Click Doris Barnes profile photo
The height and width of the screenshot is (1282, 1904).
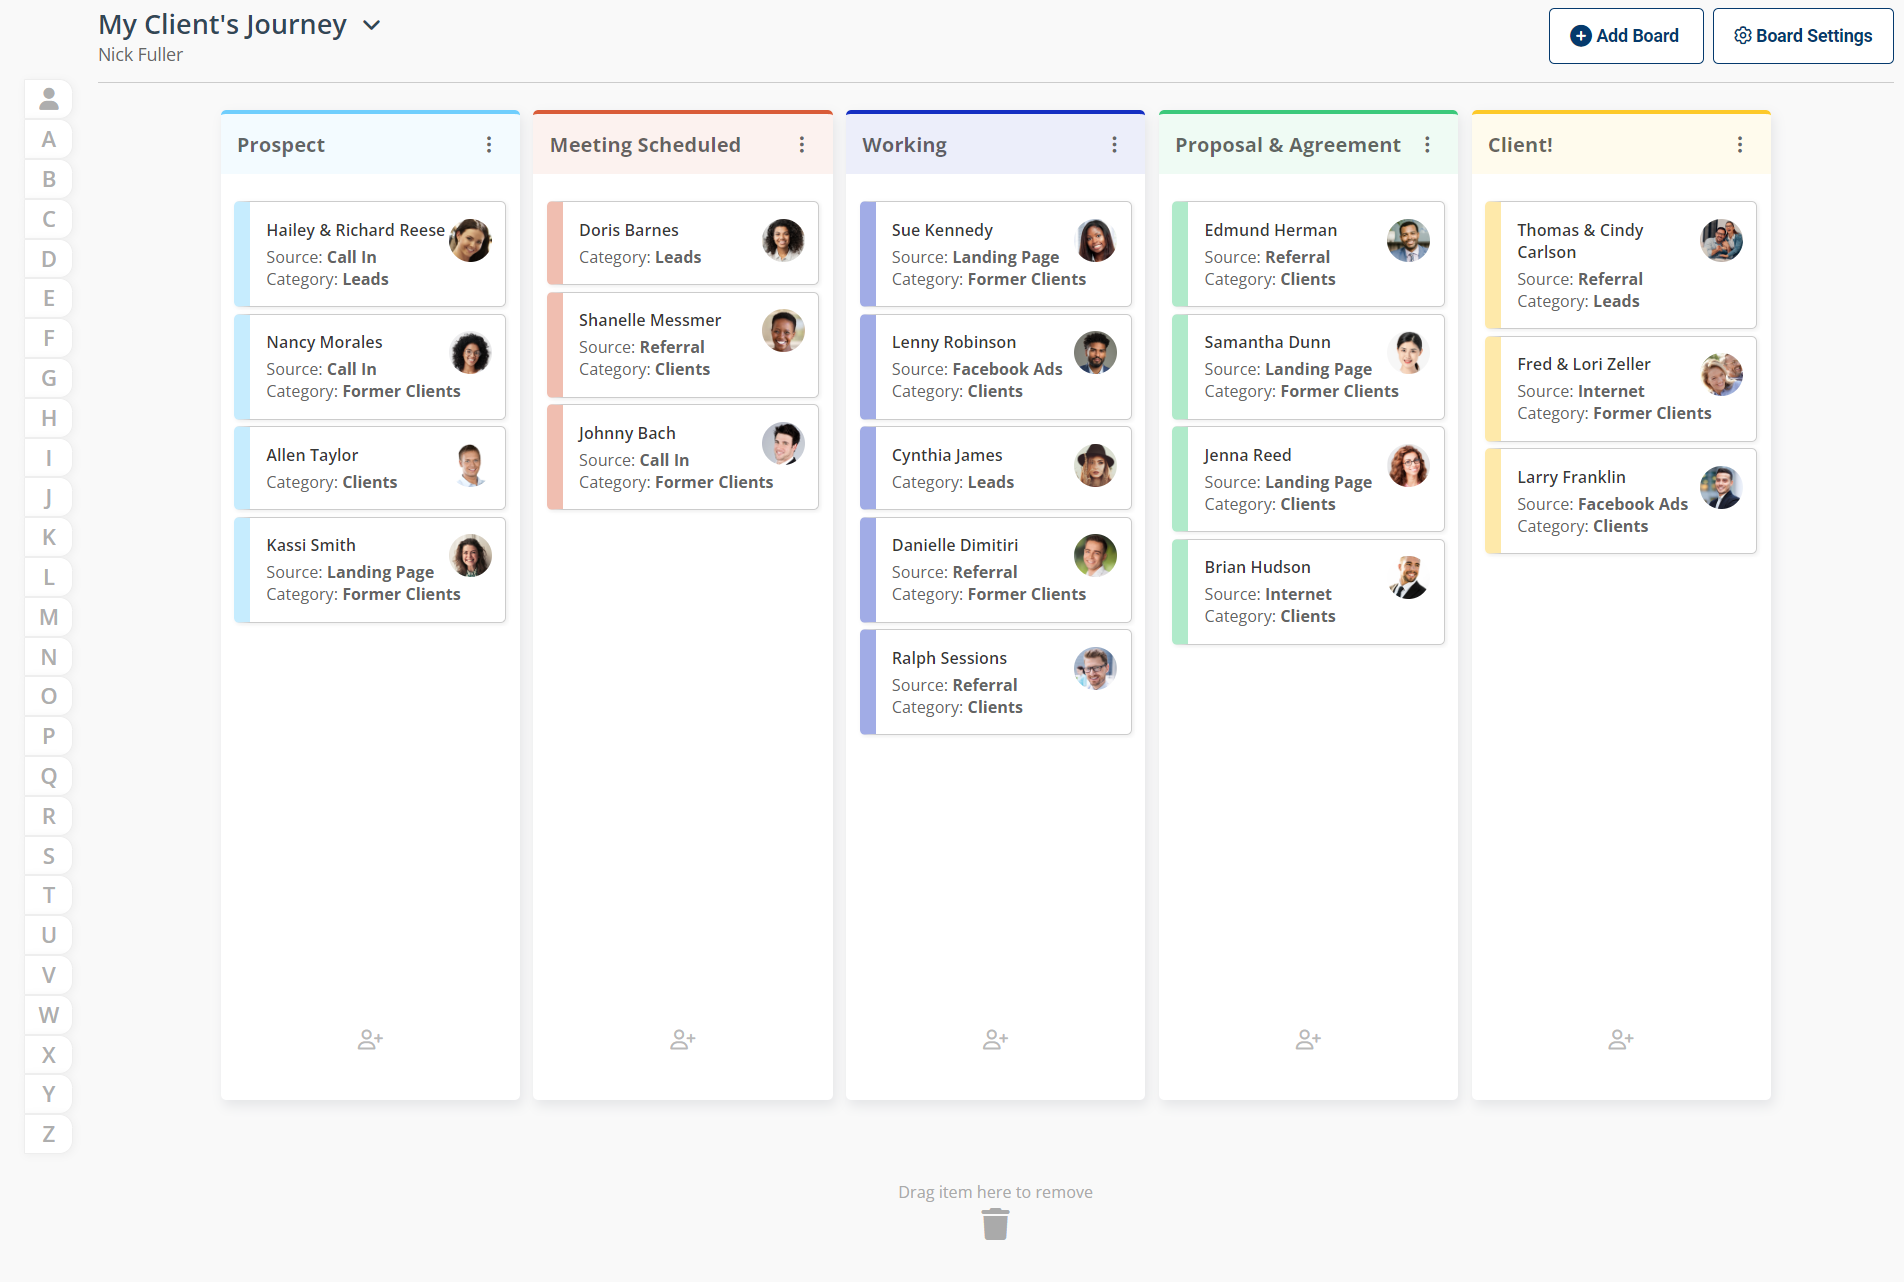click(783, 240)
